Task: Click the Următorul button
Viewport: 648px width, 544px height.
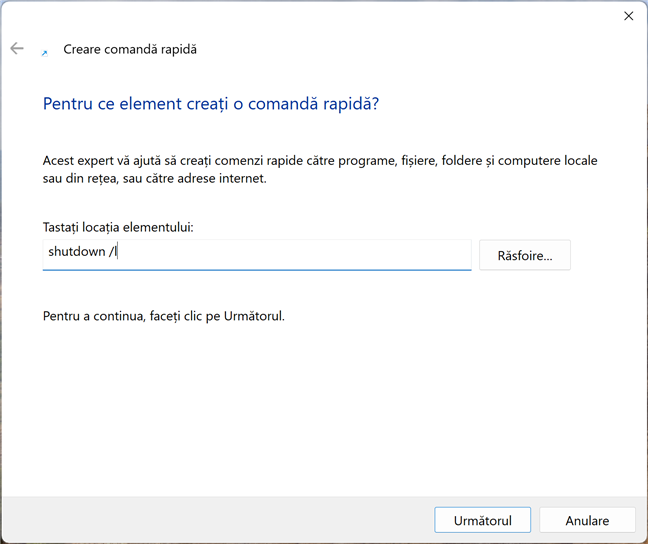Action: tap(482, 520)
